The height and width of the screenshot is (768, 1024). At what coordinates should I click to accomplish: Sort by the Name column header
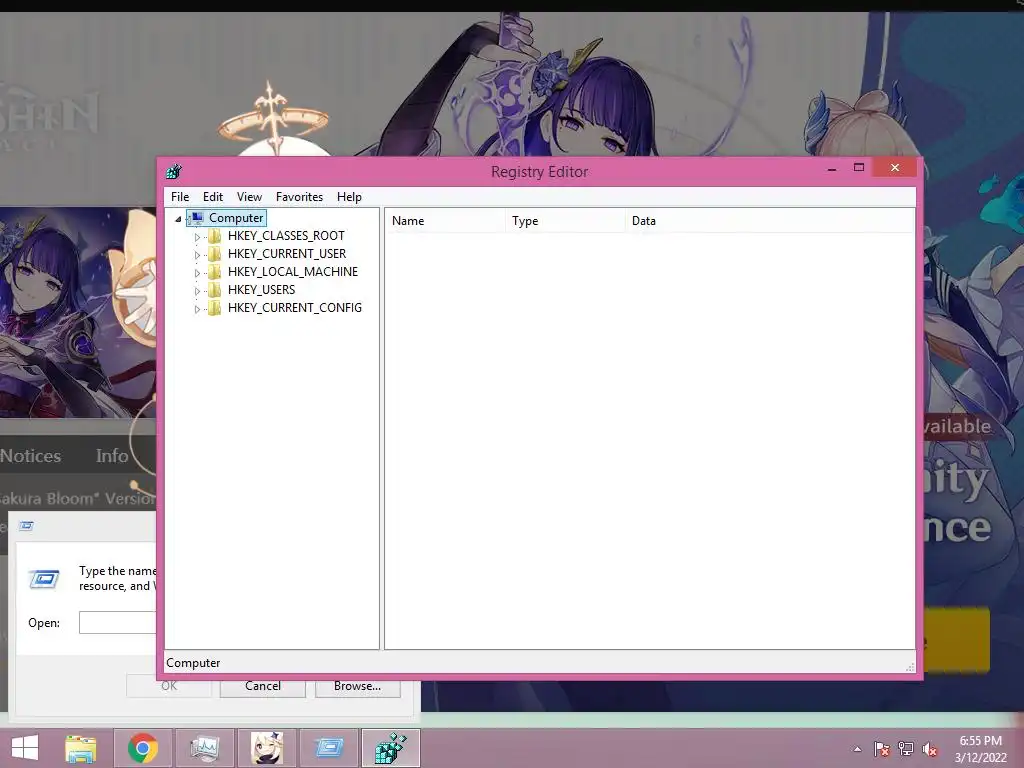[445, 221]
